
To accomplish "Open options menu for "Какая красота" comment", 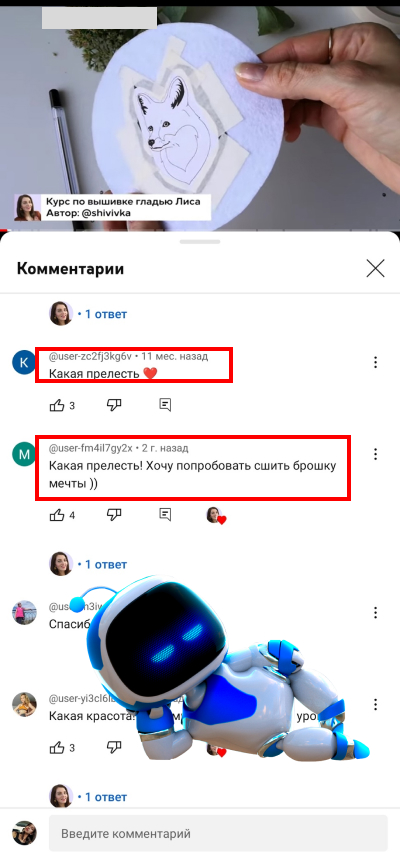I will 375,705.
